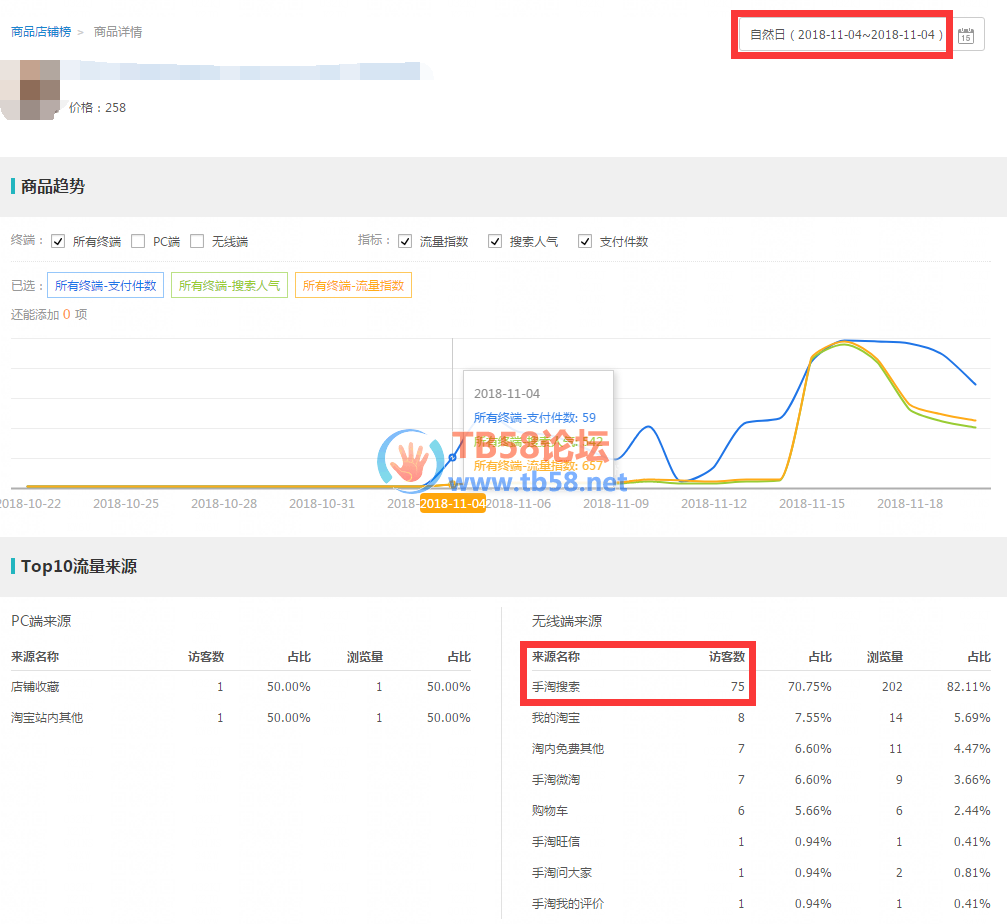This screenshot has height=924, width=1007.
Task: Click the 支付件数: 59 tooltip entry
Action: coord(535,417)
